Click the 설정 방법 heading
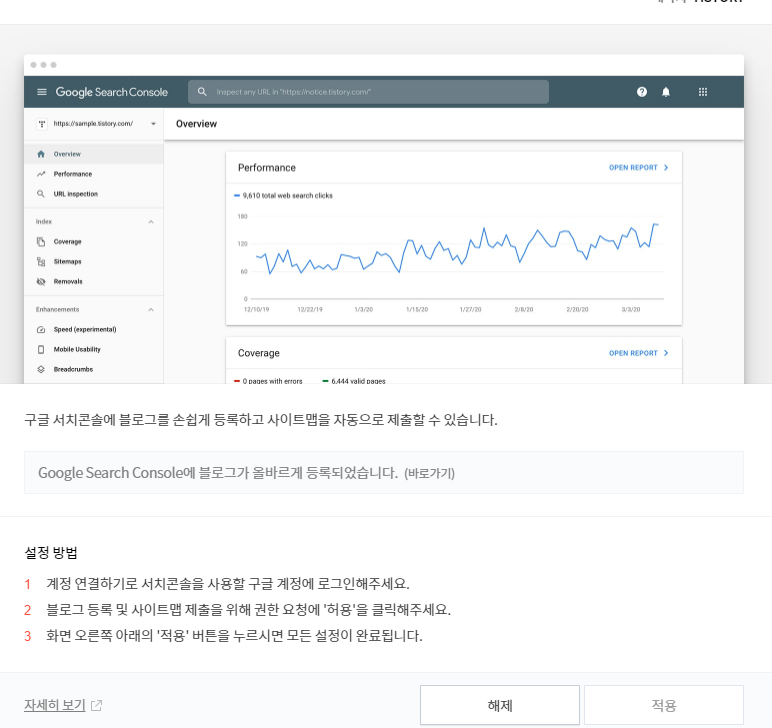This screenshot has width=772, height=728. click(51, 553)
